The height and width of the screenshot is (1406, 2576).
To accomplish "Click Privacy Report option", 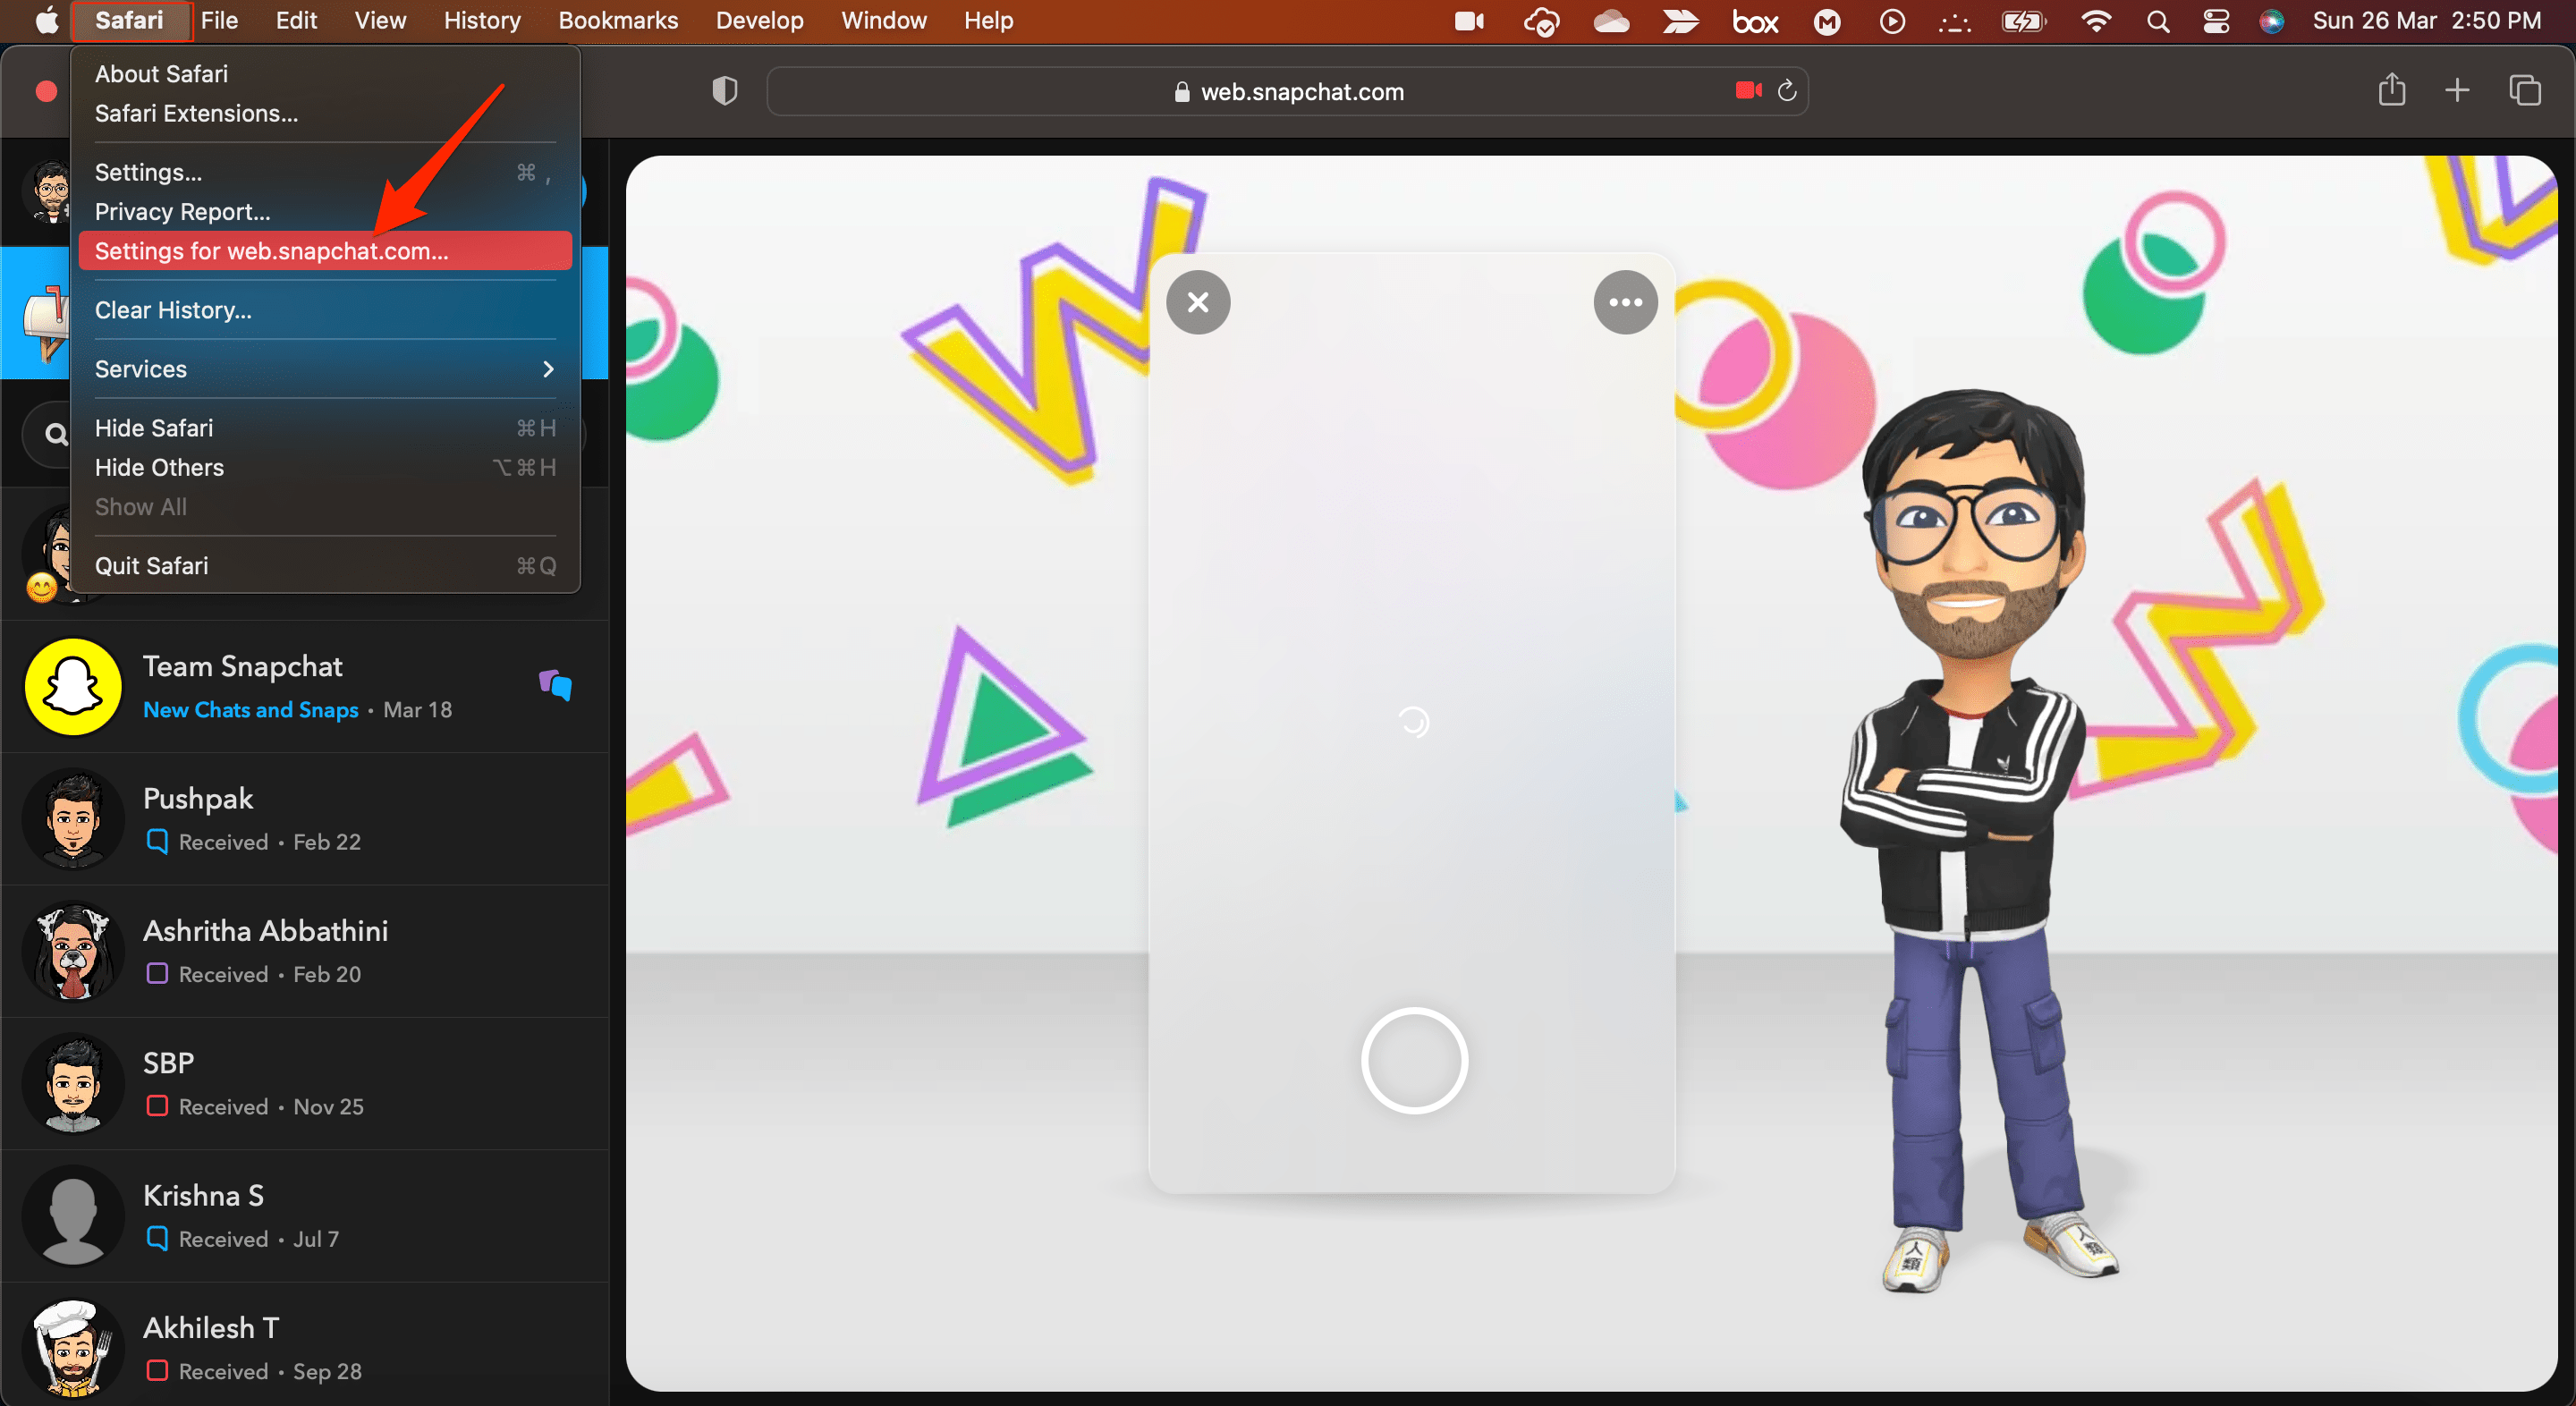I will pos(182,211).
